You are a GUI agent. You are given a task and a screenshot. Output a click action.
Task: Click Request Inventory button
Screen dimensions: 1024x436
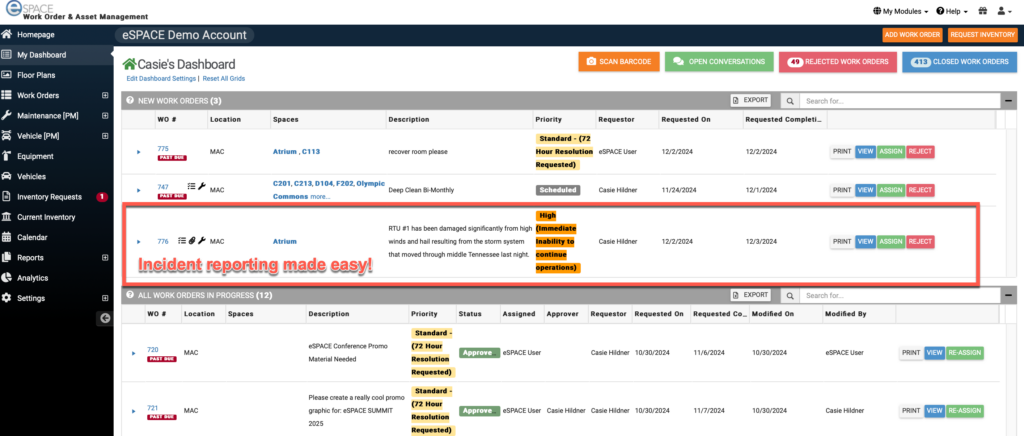coord(982,35)
